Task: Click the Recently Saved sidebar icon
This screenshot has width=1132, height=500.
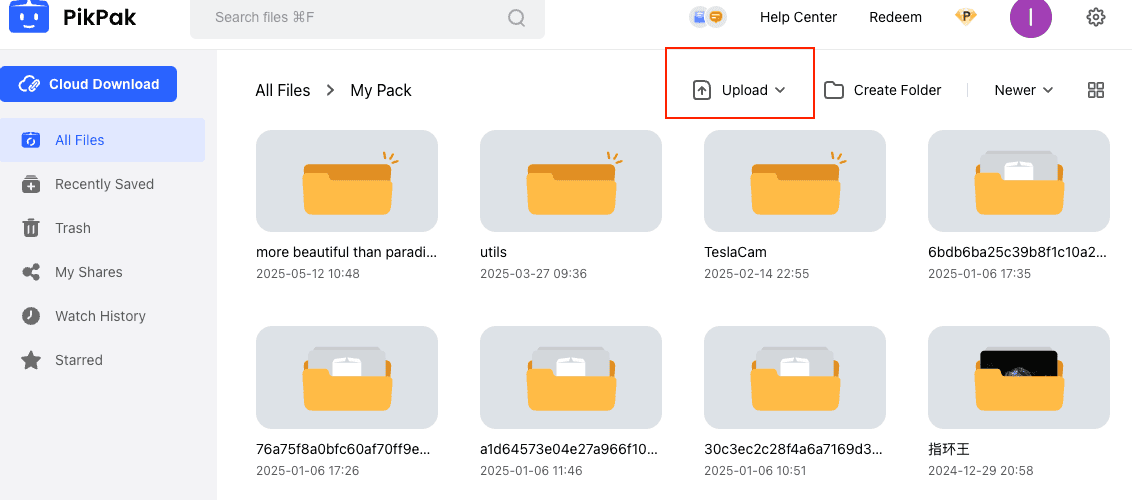Action: 31,184
